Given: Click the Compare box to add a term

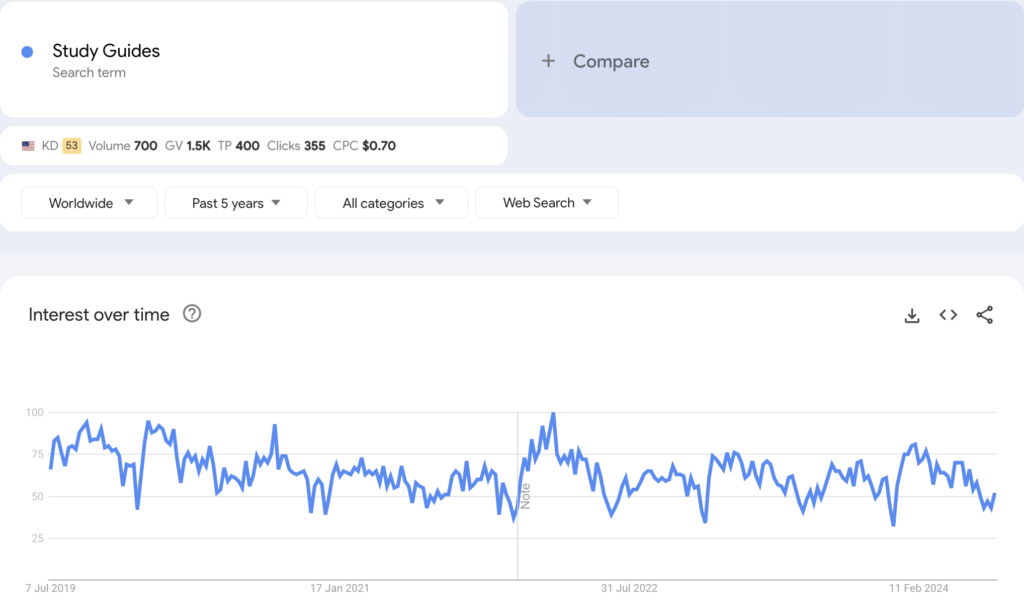Looking at the screenshot, I should (768, 60).
